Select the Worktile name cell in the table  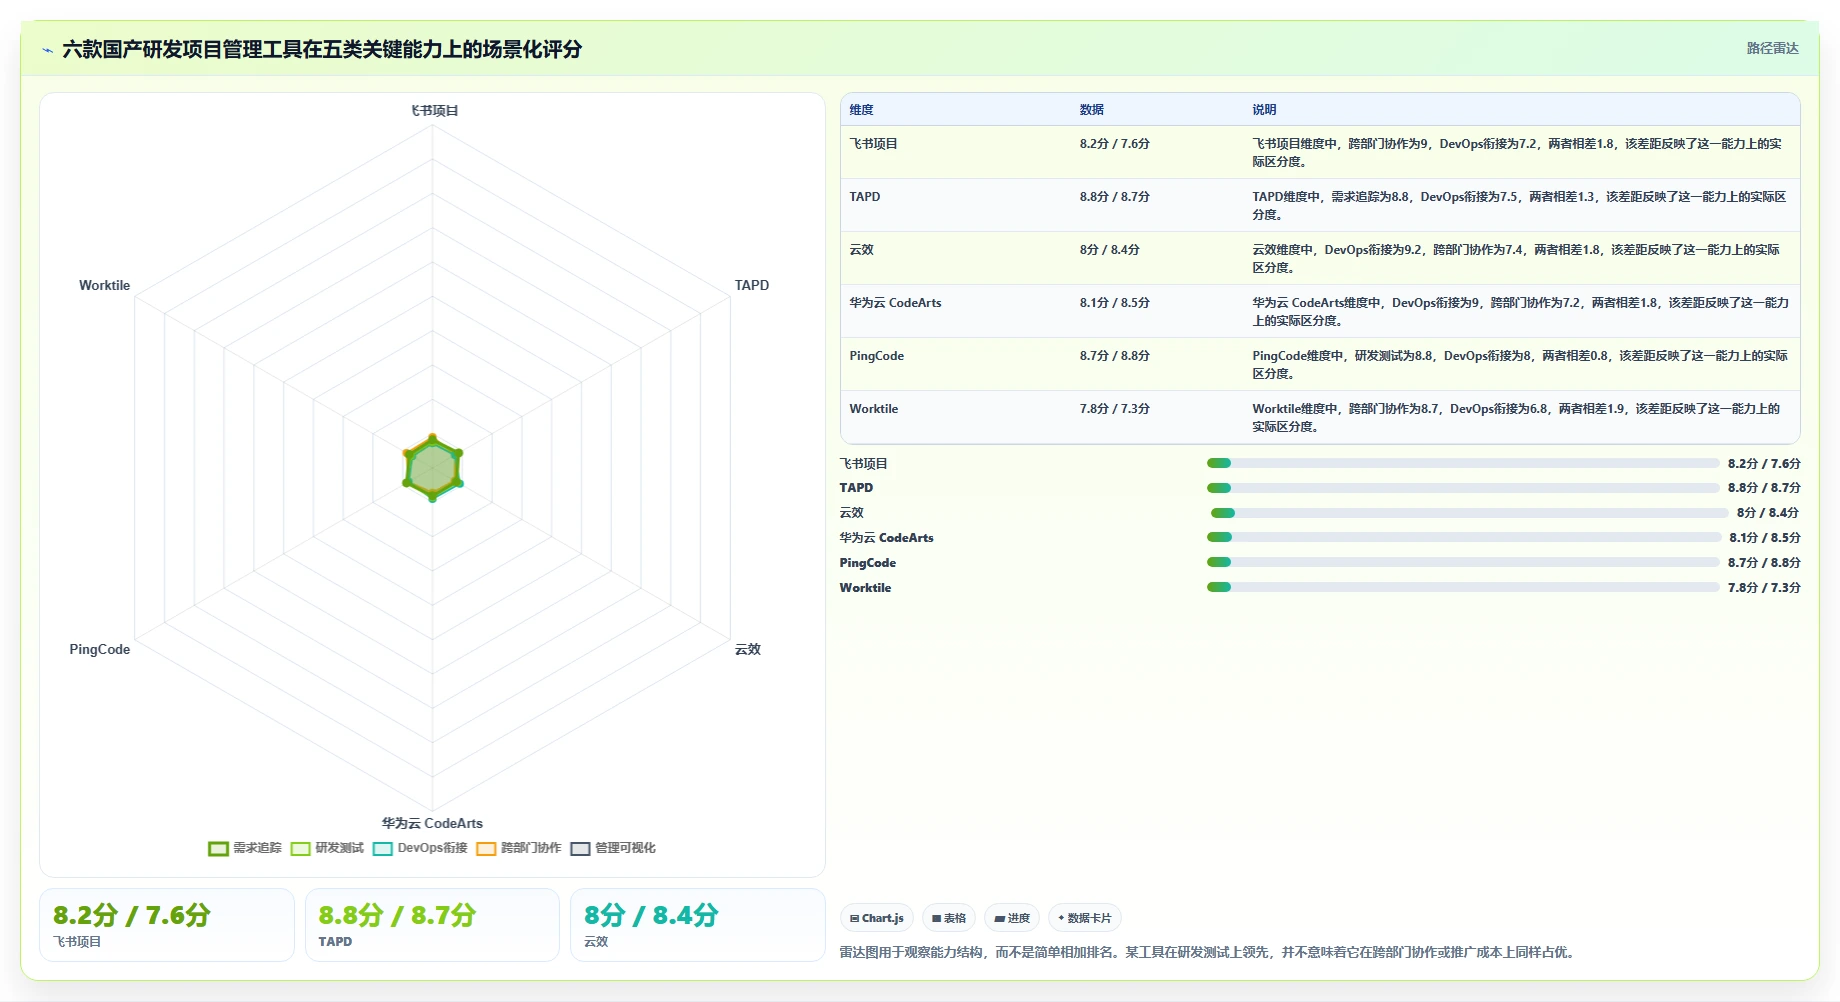click(955, 417)
